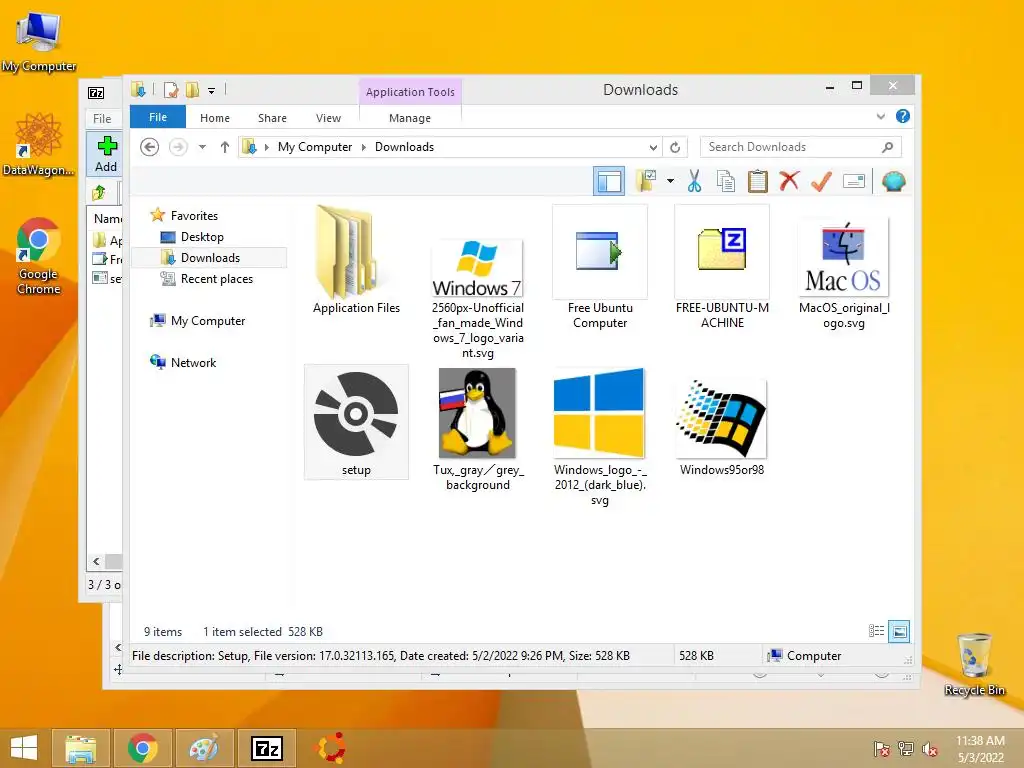The image size is (1024, 768).
Task: Open the Ubuntu app from the taskbar
Action: [x=330, y=748]
